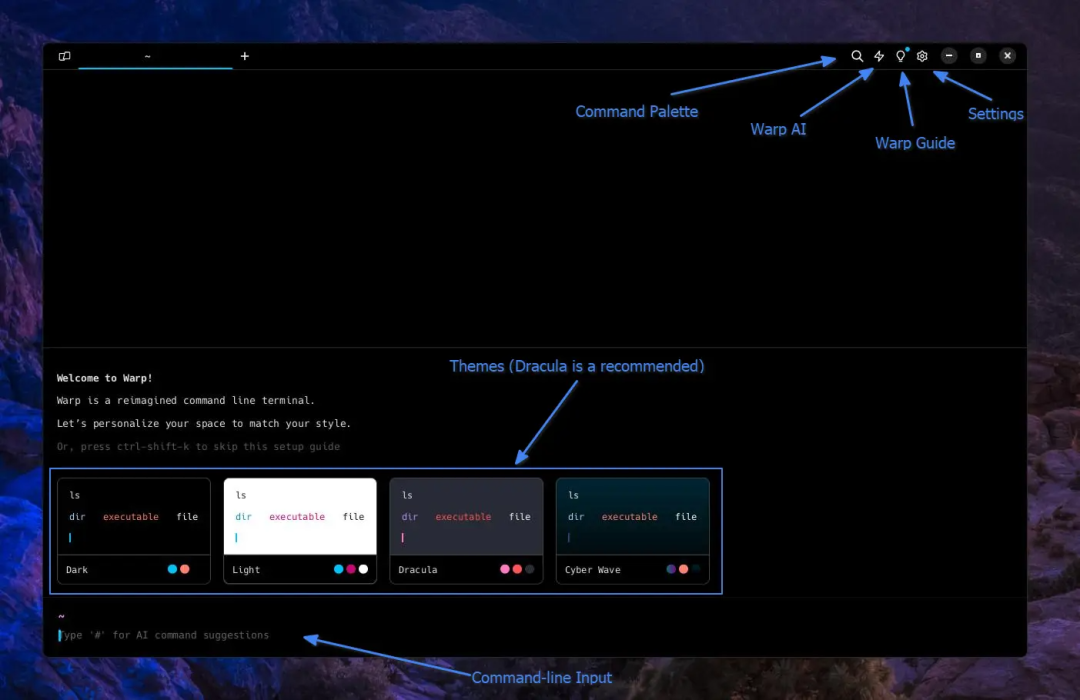1080x700 pixels.
Task: Open Warp AI lightning bolt icon
Action: (879, 56)
